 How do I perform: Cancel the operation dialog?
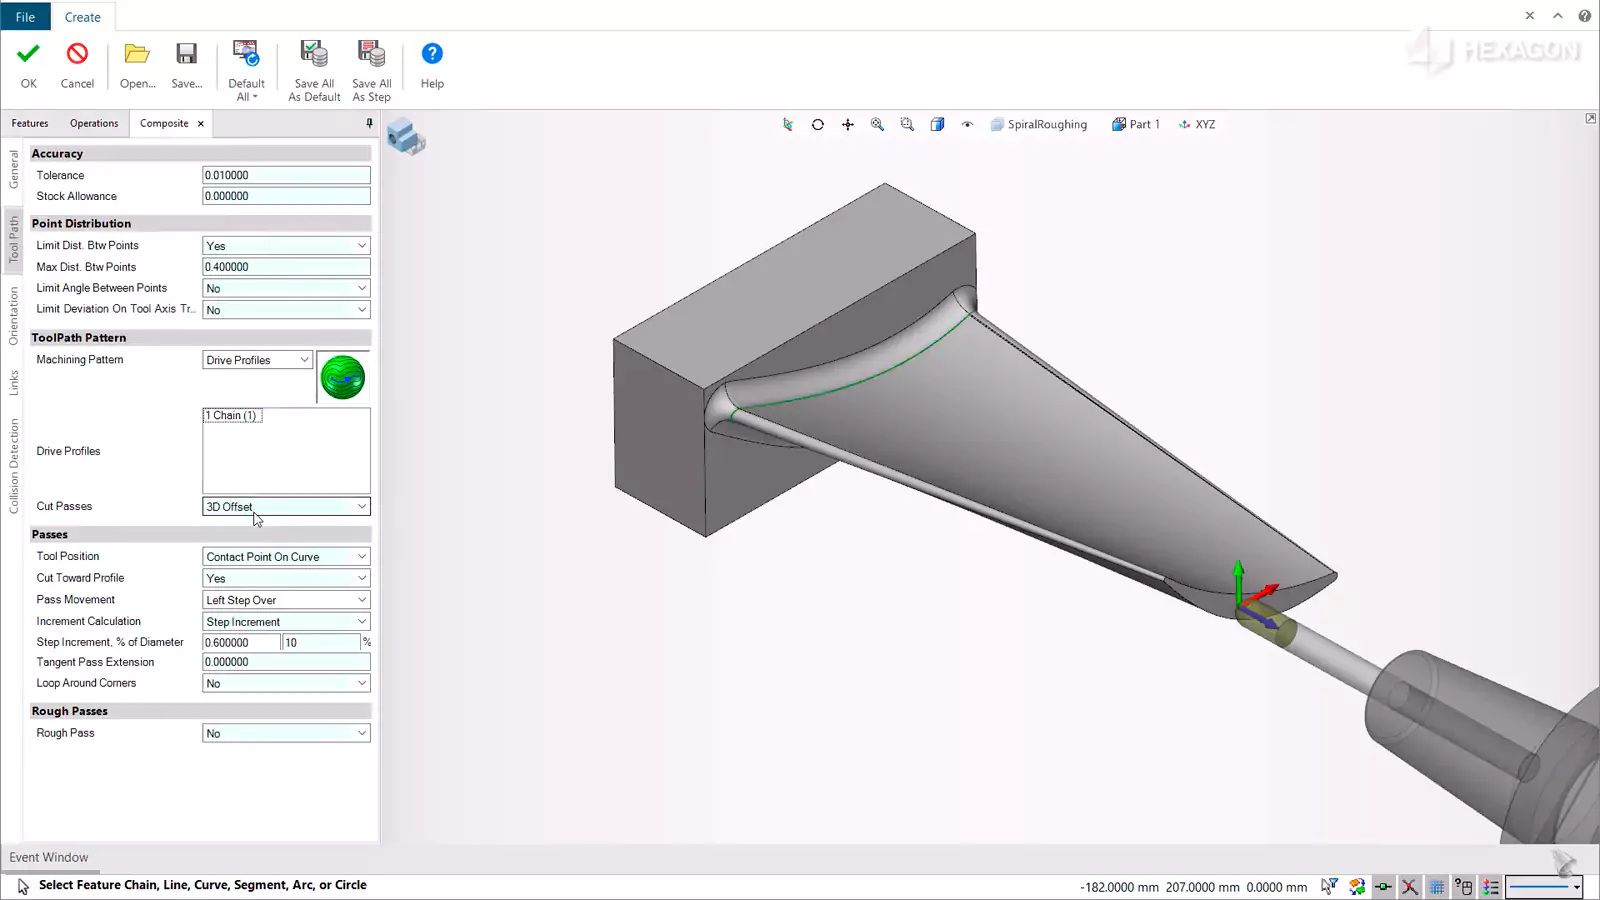coord(77,66)
